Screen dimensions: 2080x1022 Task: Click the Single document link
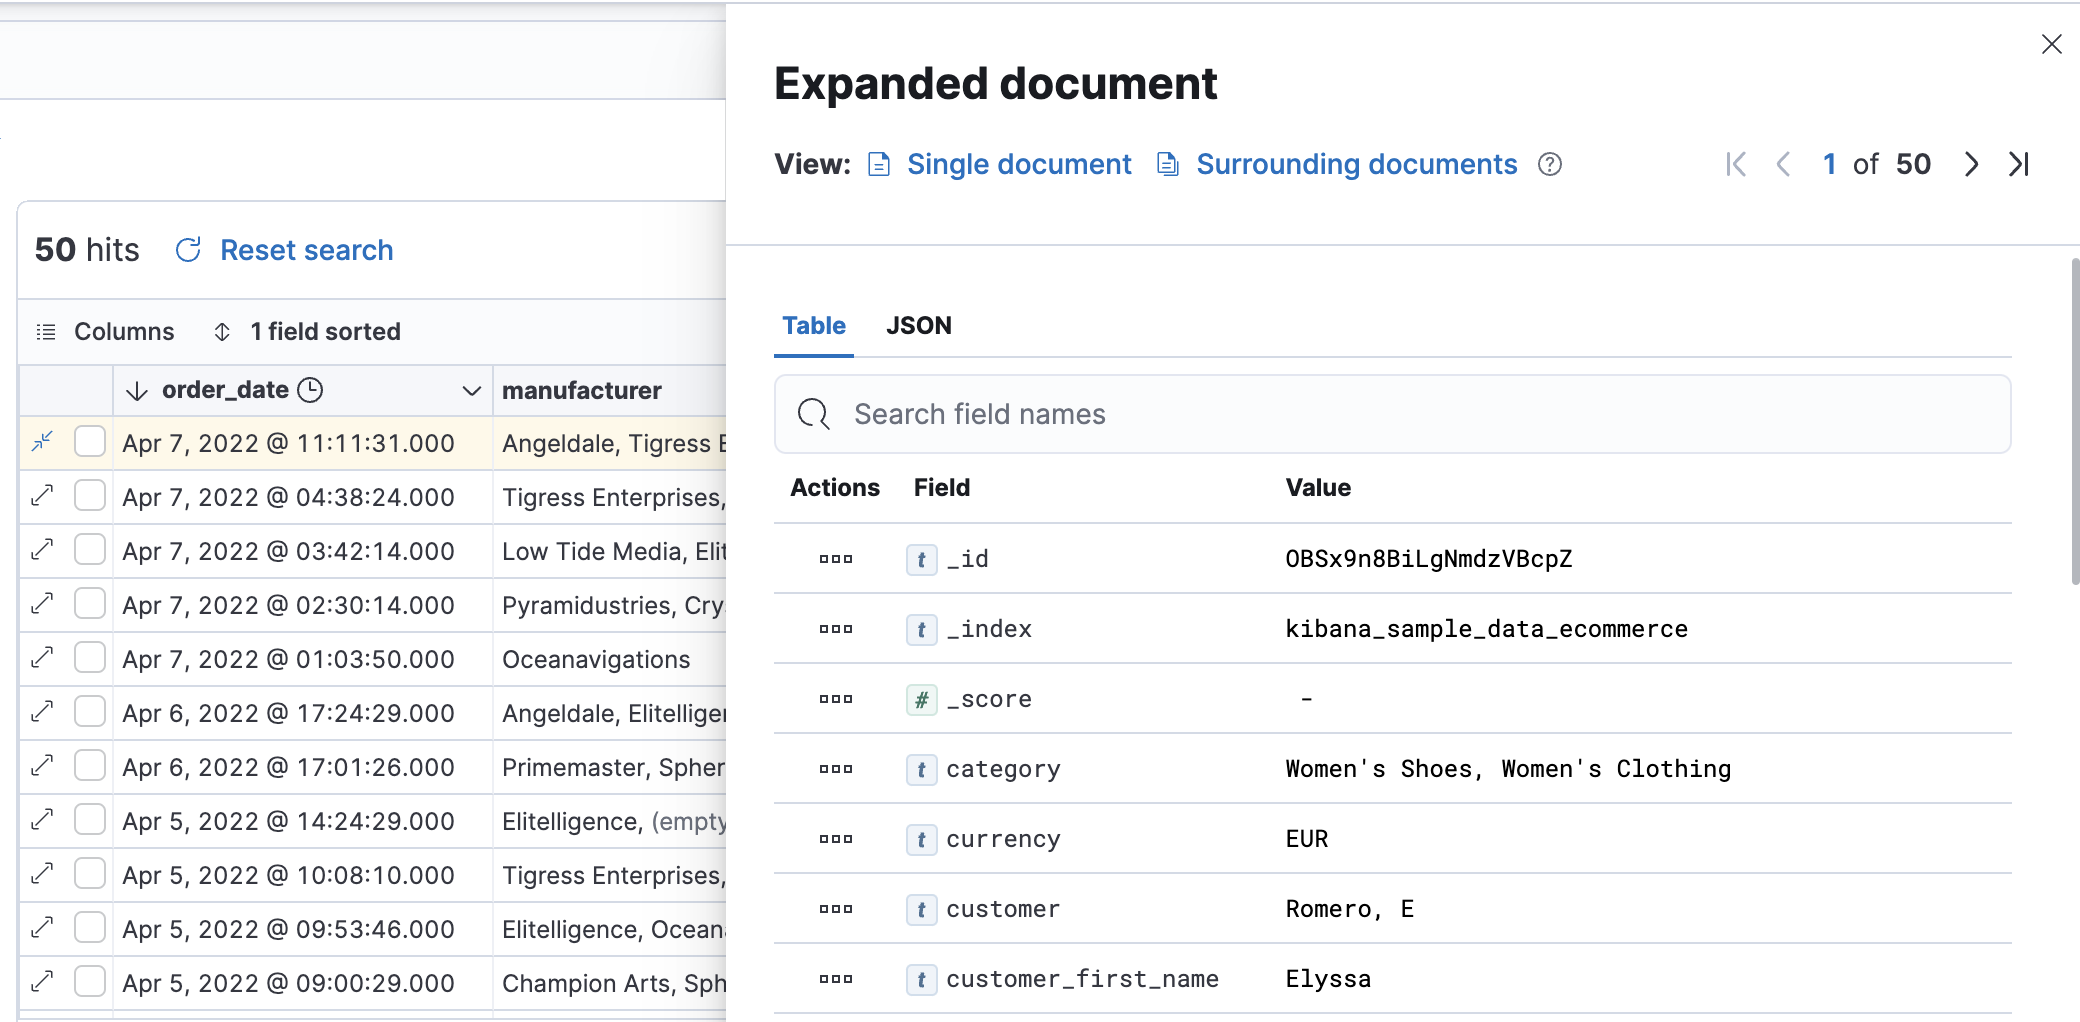(x=1019, y=164)
